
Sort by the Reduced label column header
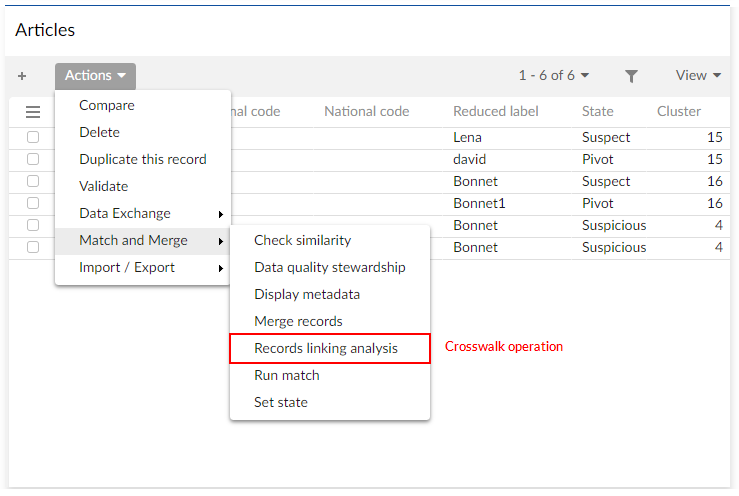[495, 111]
